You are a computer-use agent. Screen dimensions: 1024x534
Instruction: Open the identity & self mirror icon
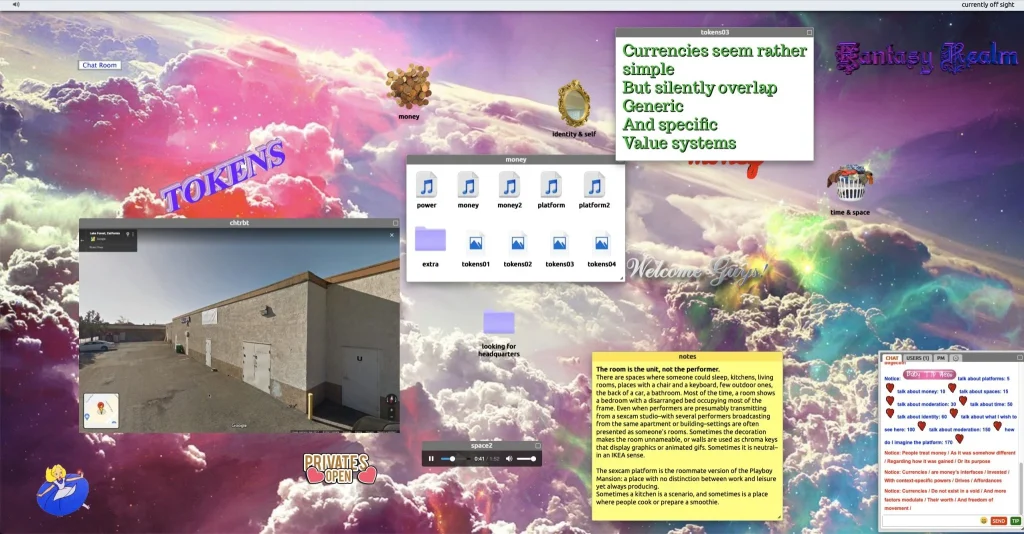(573, 103)
